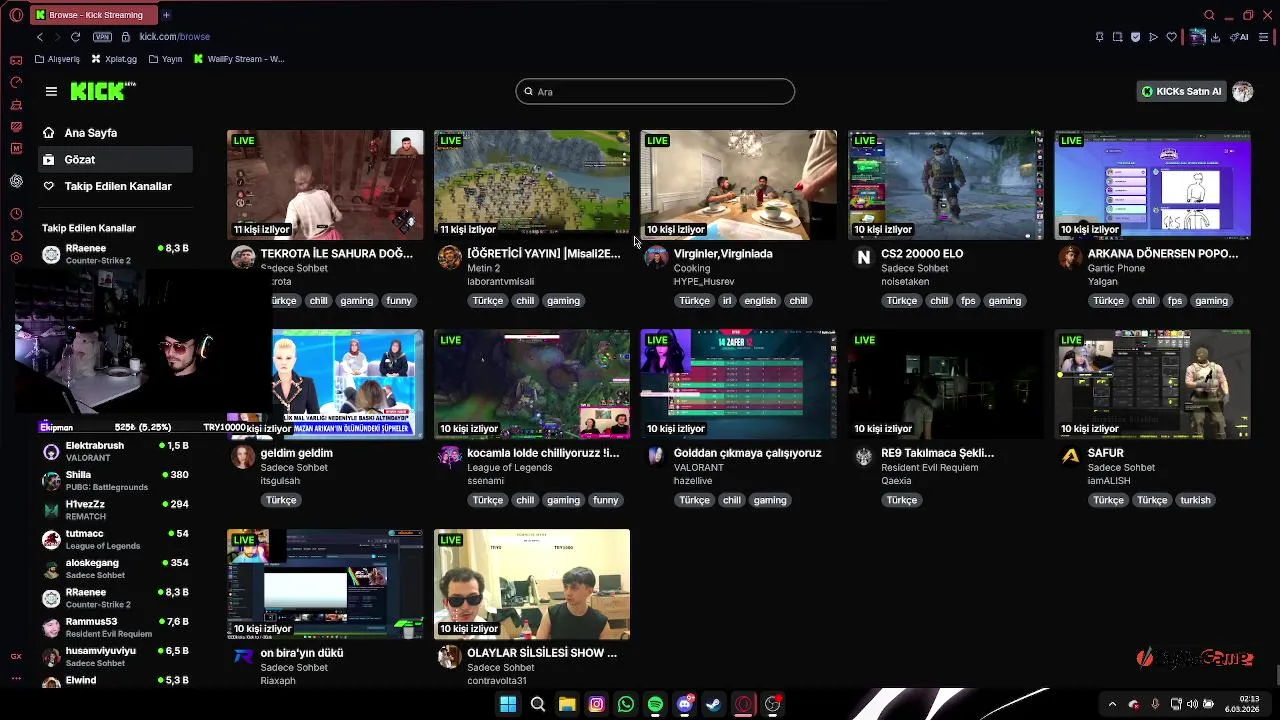Viewport: 1280px width, 720px height.
Task: Open ad blocker shield icon
Action: pos(1135,37)
